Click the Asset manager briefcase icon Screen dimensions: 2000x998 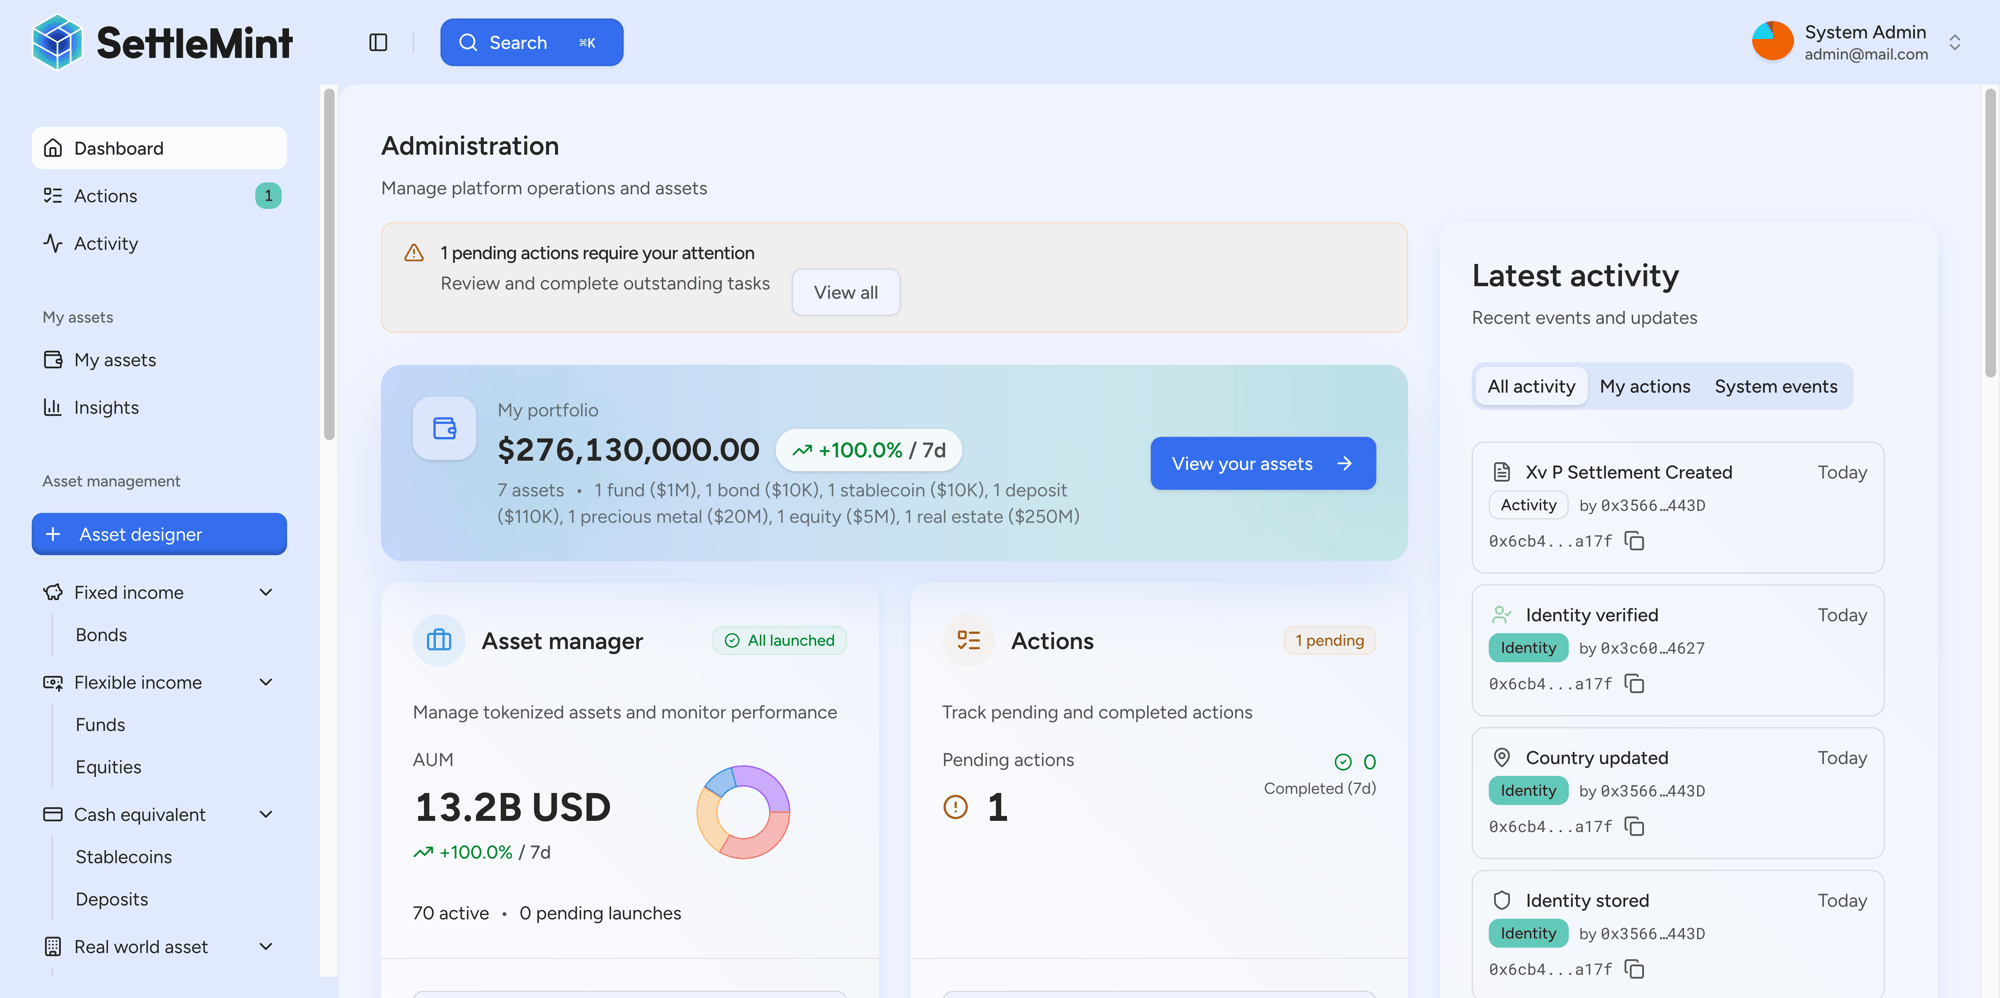438,640
